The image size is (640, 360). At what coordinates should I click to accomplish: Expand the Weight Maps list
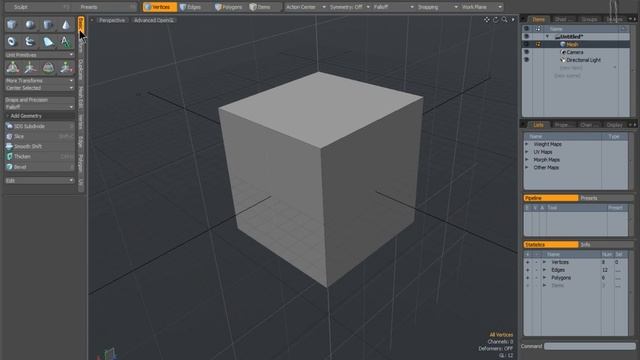click(527, 144)
